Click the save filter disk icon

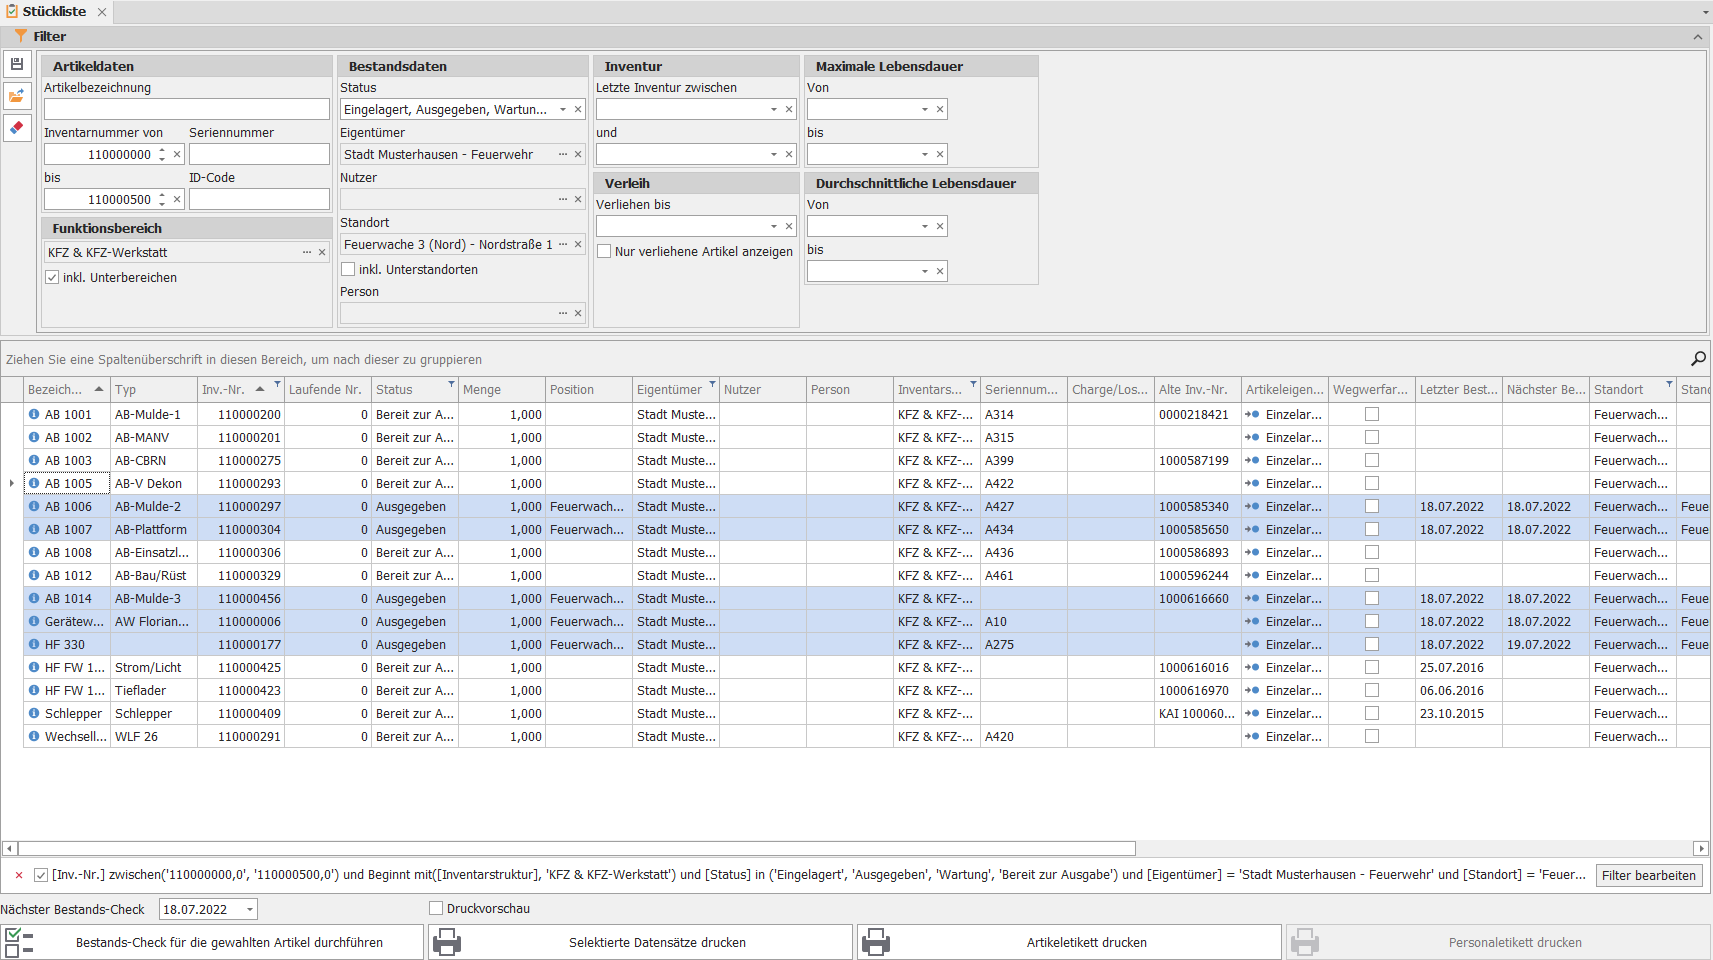[x=17, y=65]
